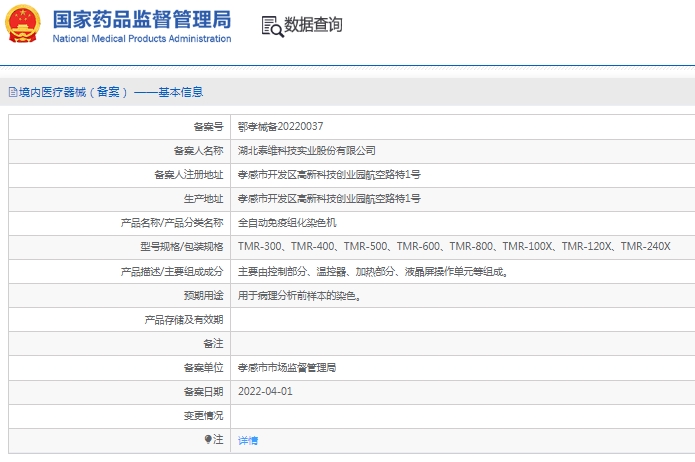Viewport: 695px width, 462px height.
Task: Click the bulb icon next to 注
Action: (208, 439)
